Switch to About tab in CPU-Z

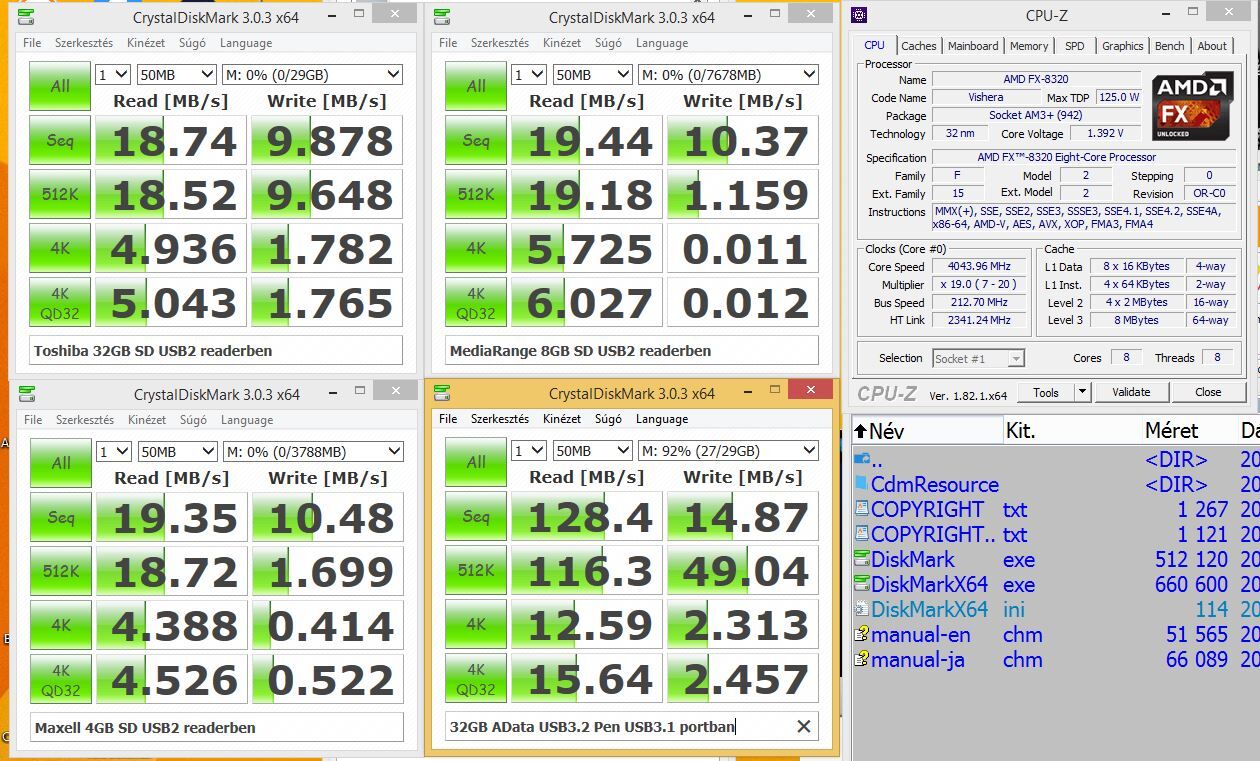pyautogui.click(x=1212, y=46)
